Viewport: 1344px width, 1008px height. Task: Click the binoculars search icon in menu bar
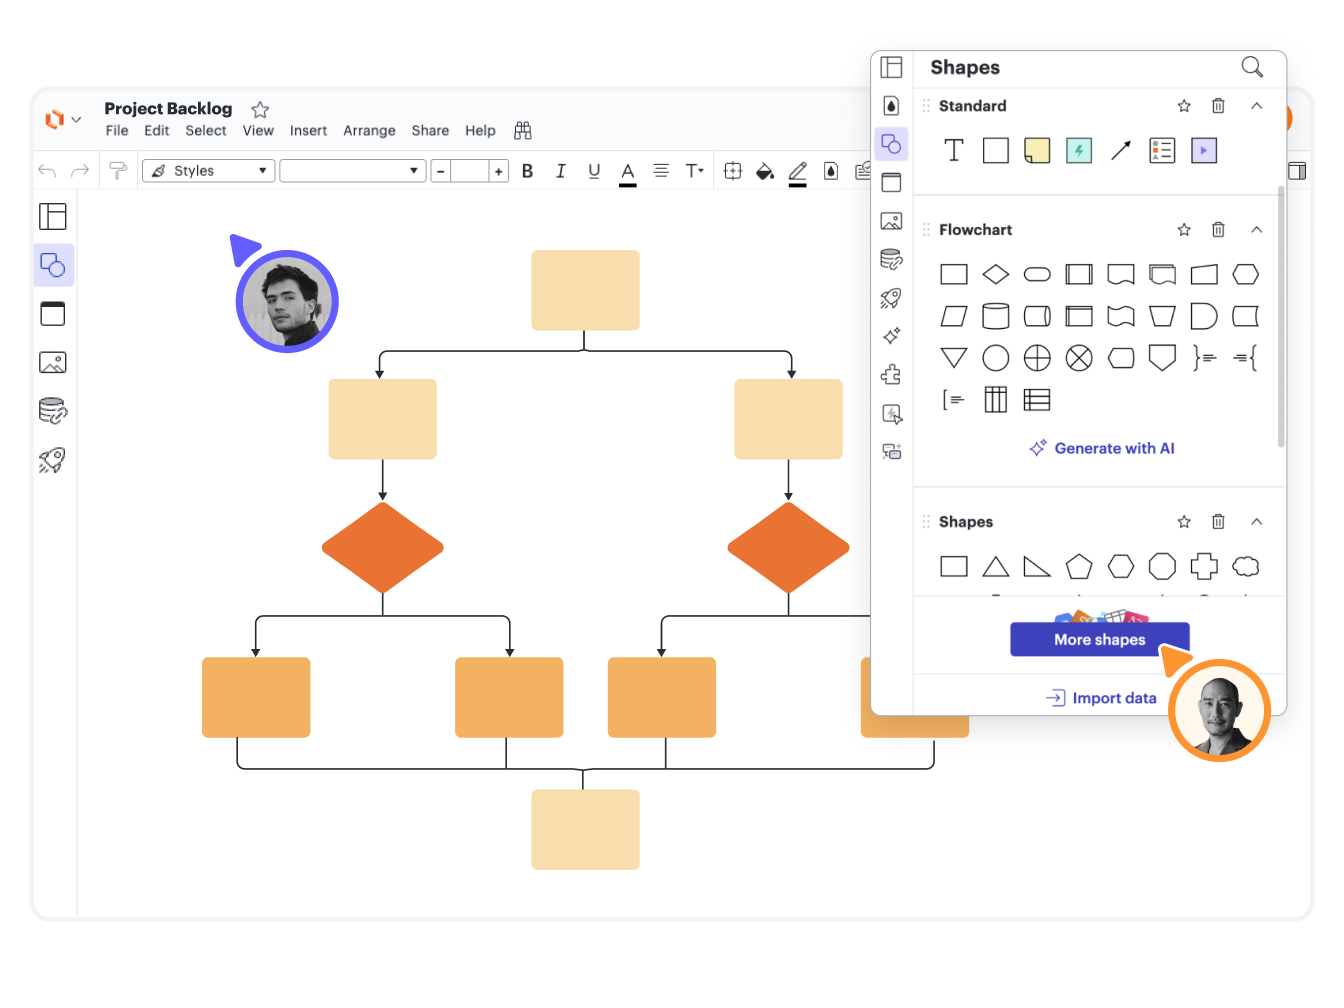click(522, 131)
